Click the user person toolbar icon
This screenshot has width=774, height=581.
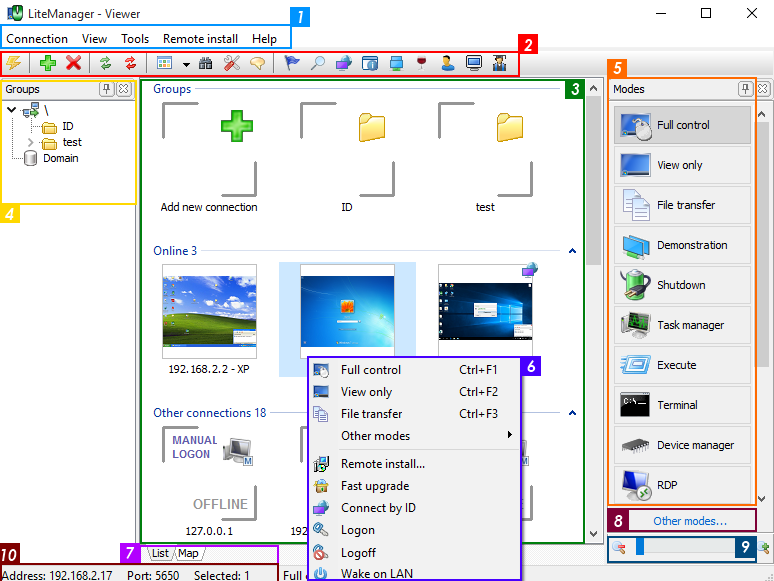tap(447, 63)
